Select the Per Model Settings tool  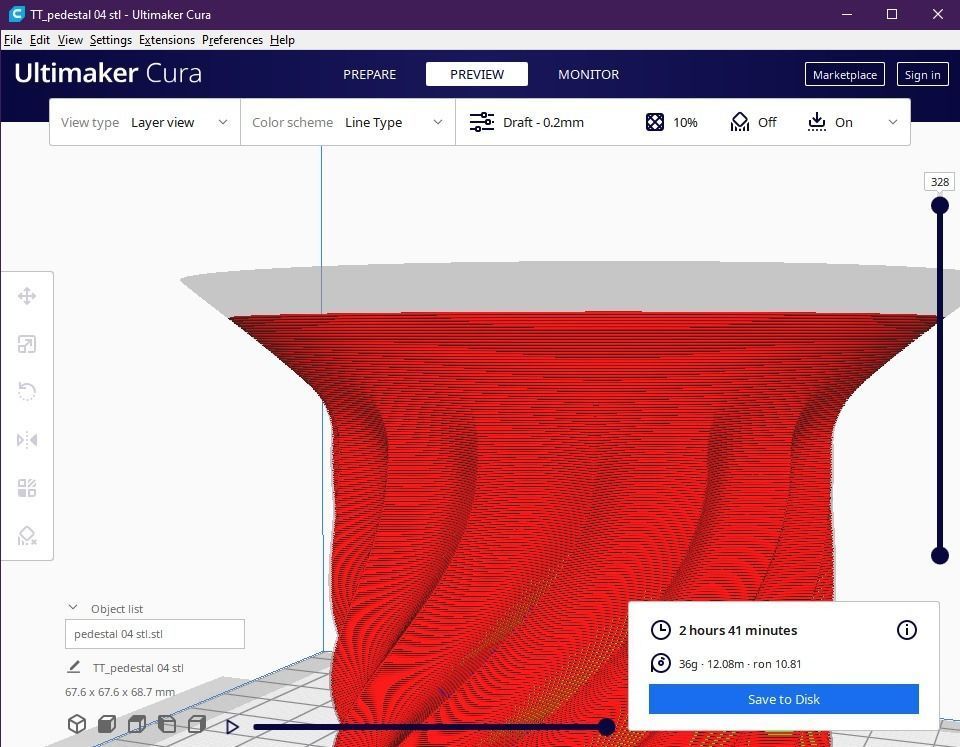tap(27, 488)
